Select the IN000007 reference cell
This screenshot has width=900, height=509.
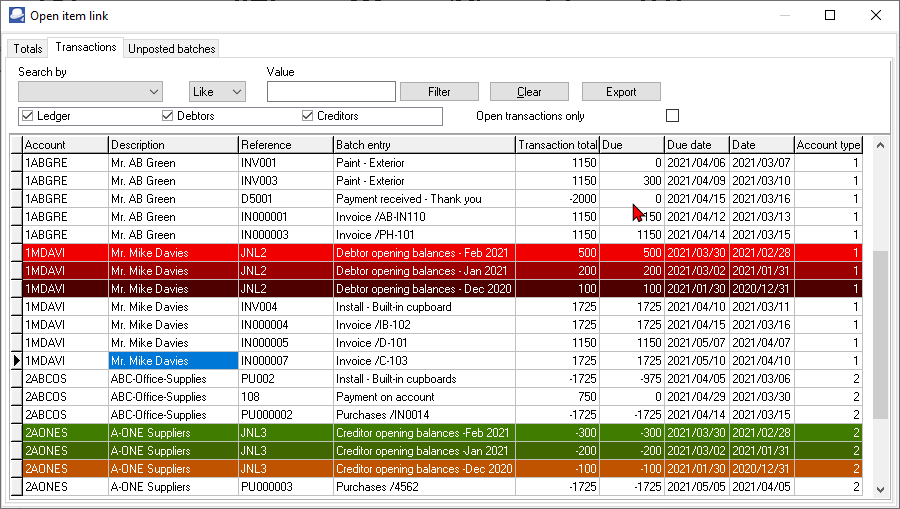(285, 361)
